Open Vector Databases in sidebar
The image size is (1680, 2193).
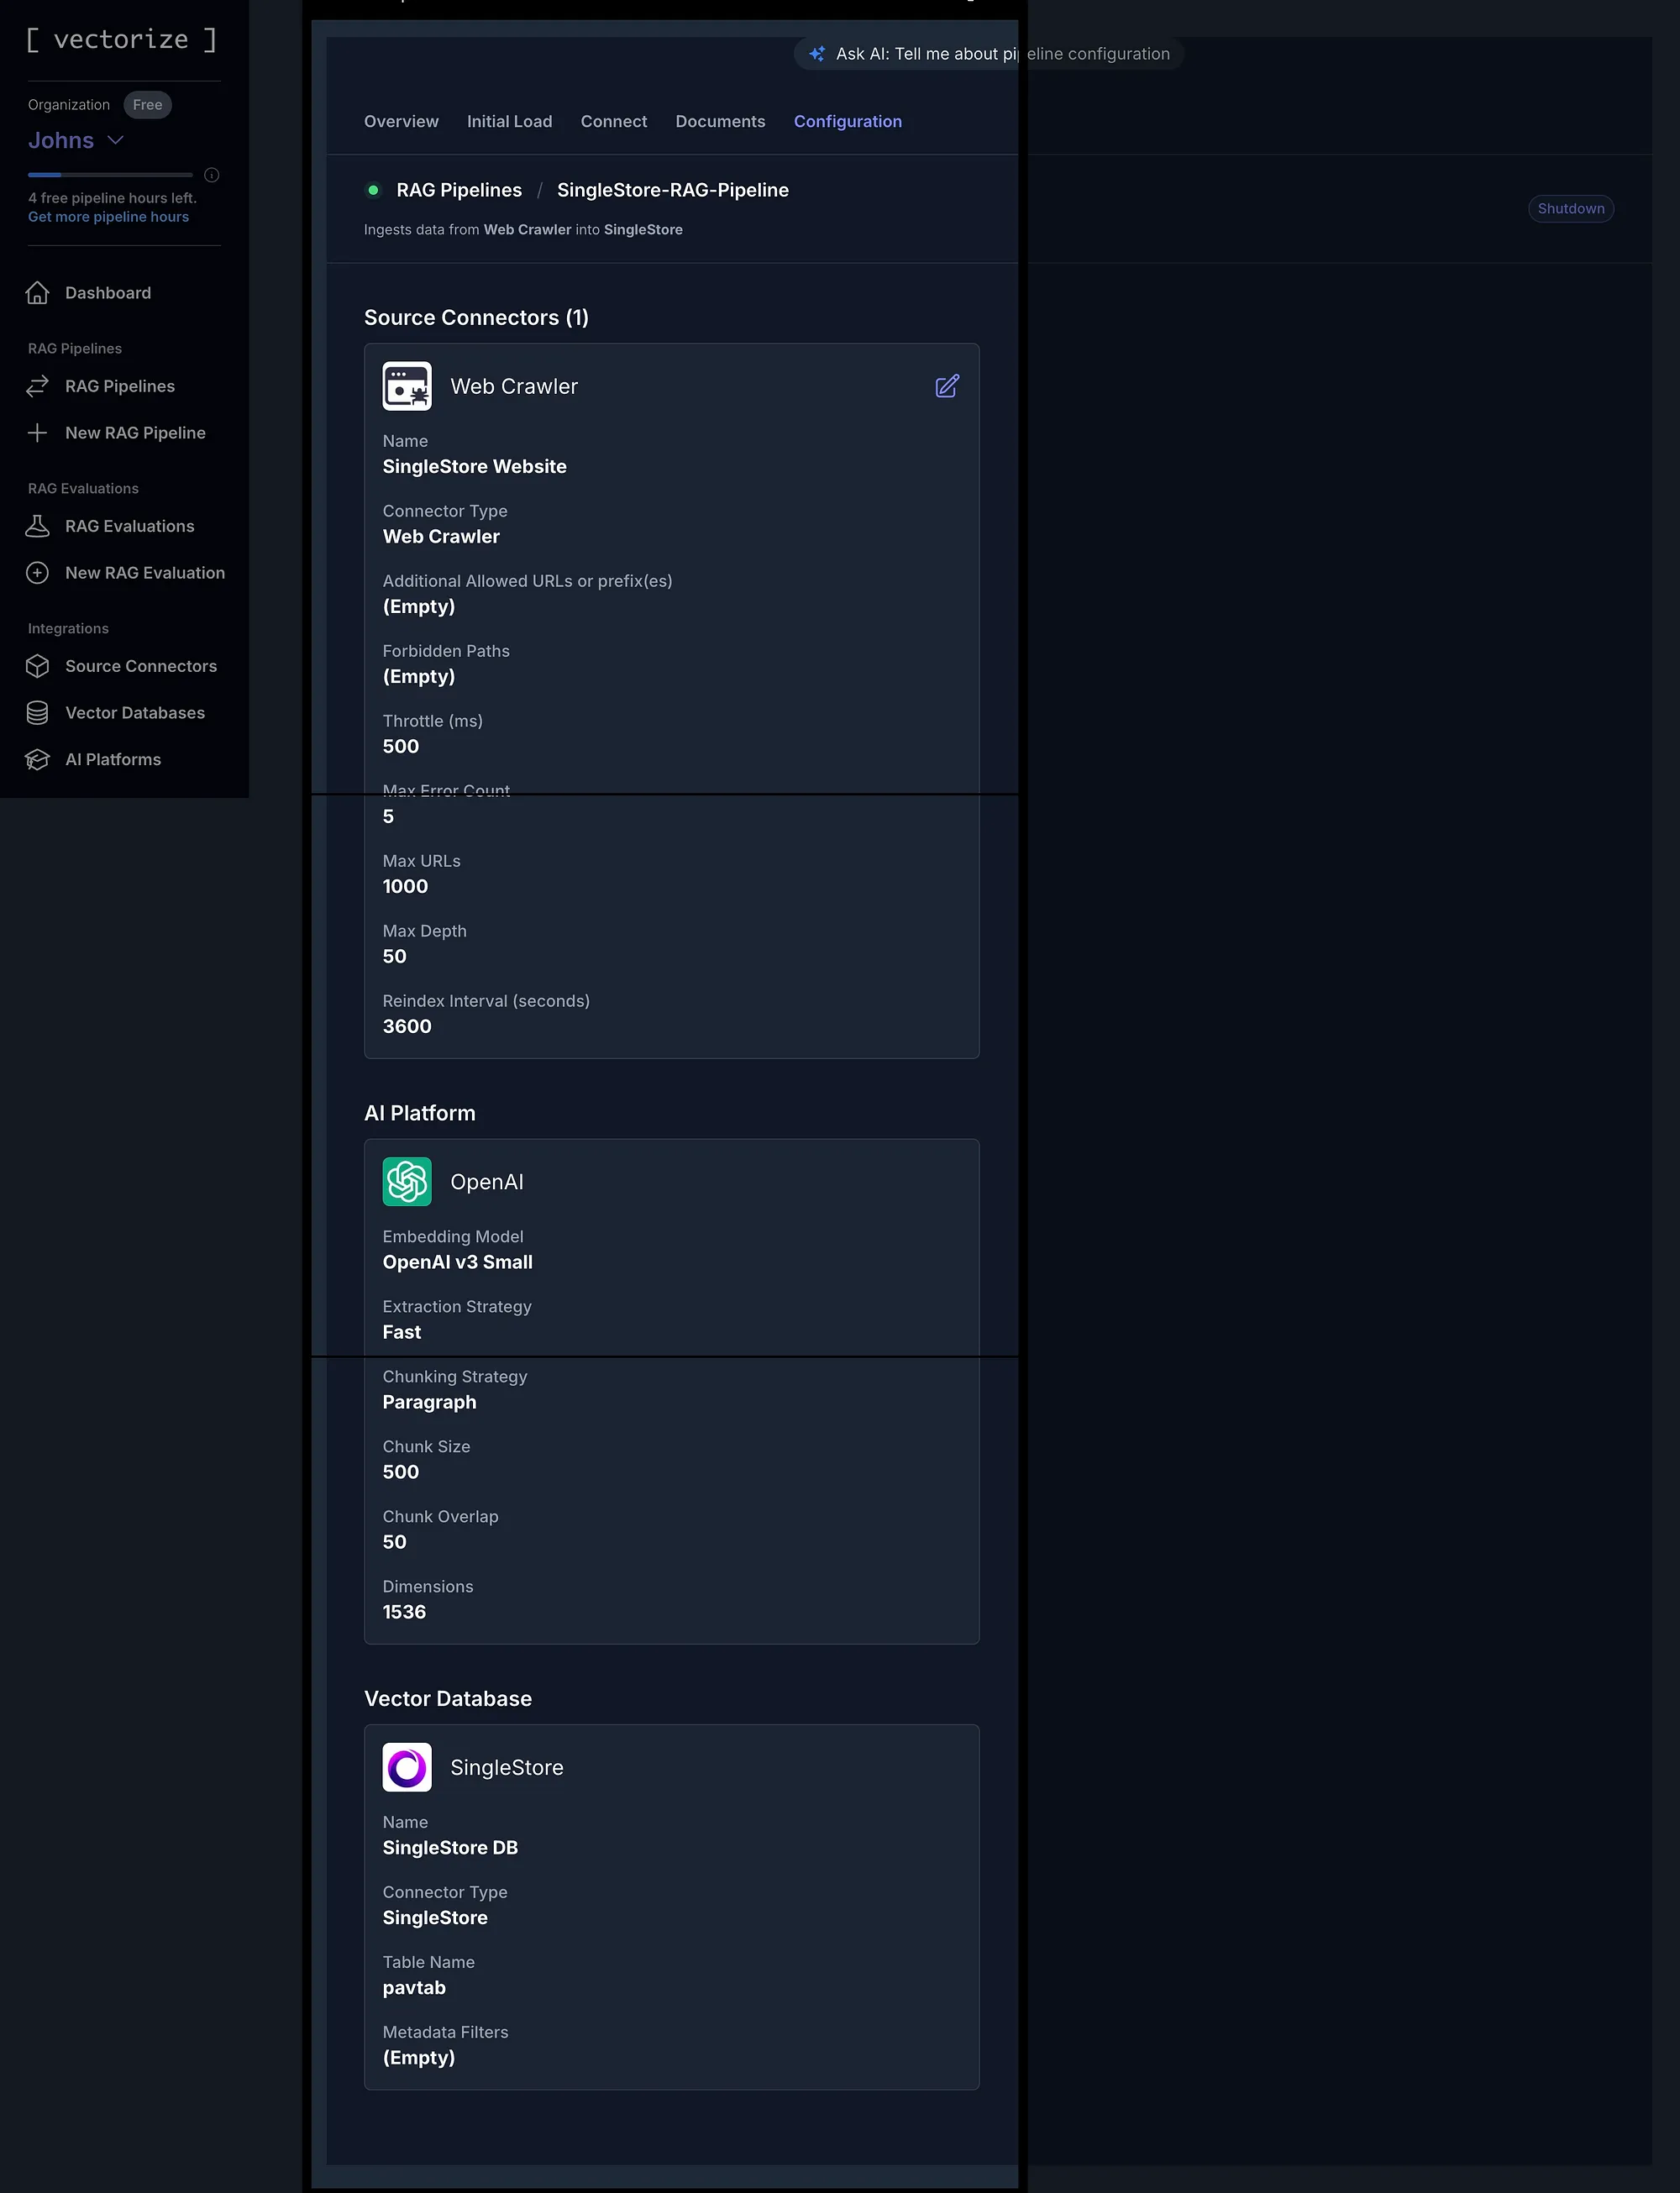135,713
